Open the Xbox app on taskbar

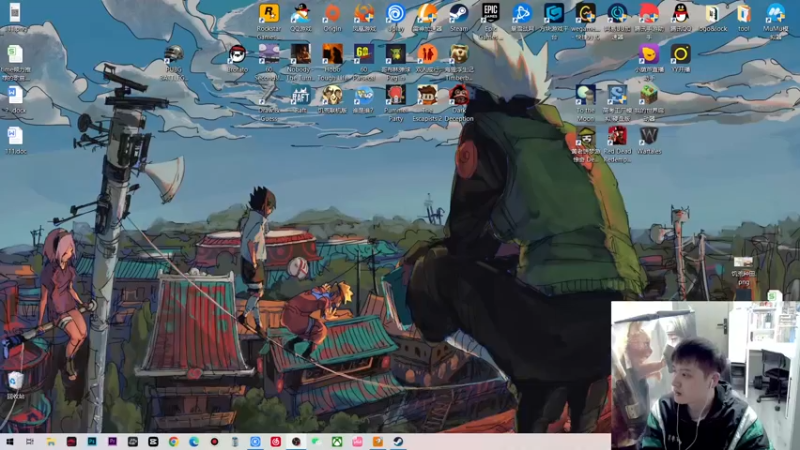point(337,442)
